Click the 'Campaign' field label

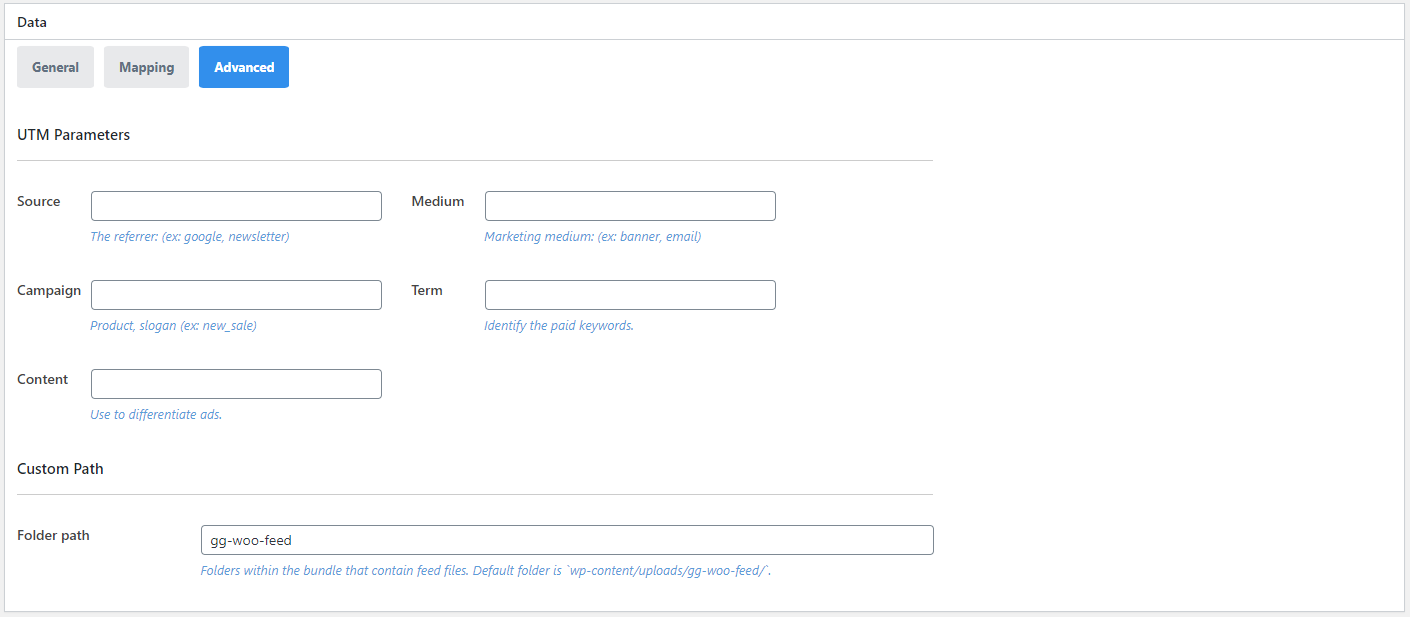[49, 290]
